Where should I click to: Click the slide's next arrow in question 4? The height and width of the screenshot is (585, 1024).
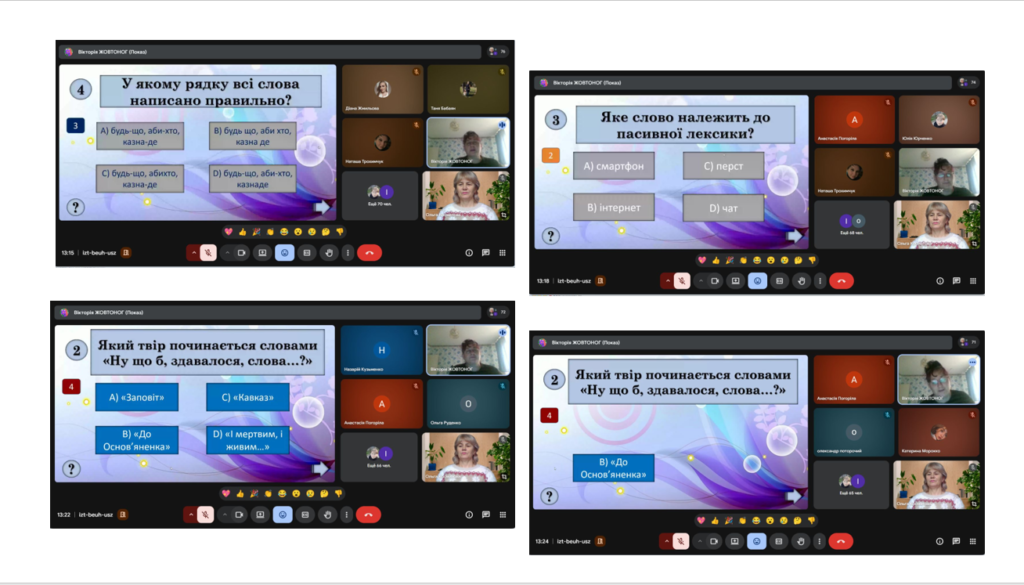(x=322, y=207)
